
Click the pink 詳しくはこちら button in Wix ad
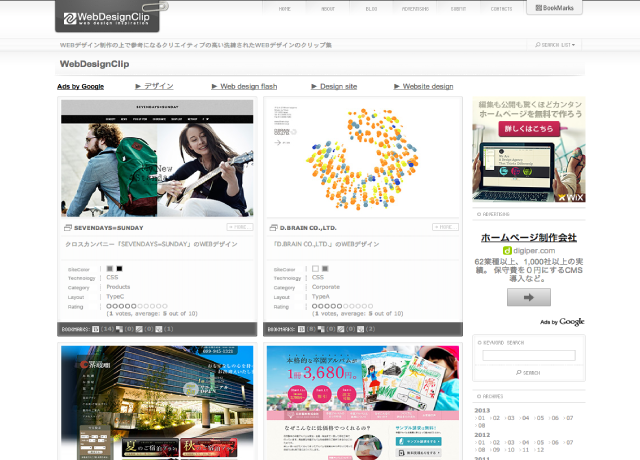pyautogui.click(x=529, y=129)
